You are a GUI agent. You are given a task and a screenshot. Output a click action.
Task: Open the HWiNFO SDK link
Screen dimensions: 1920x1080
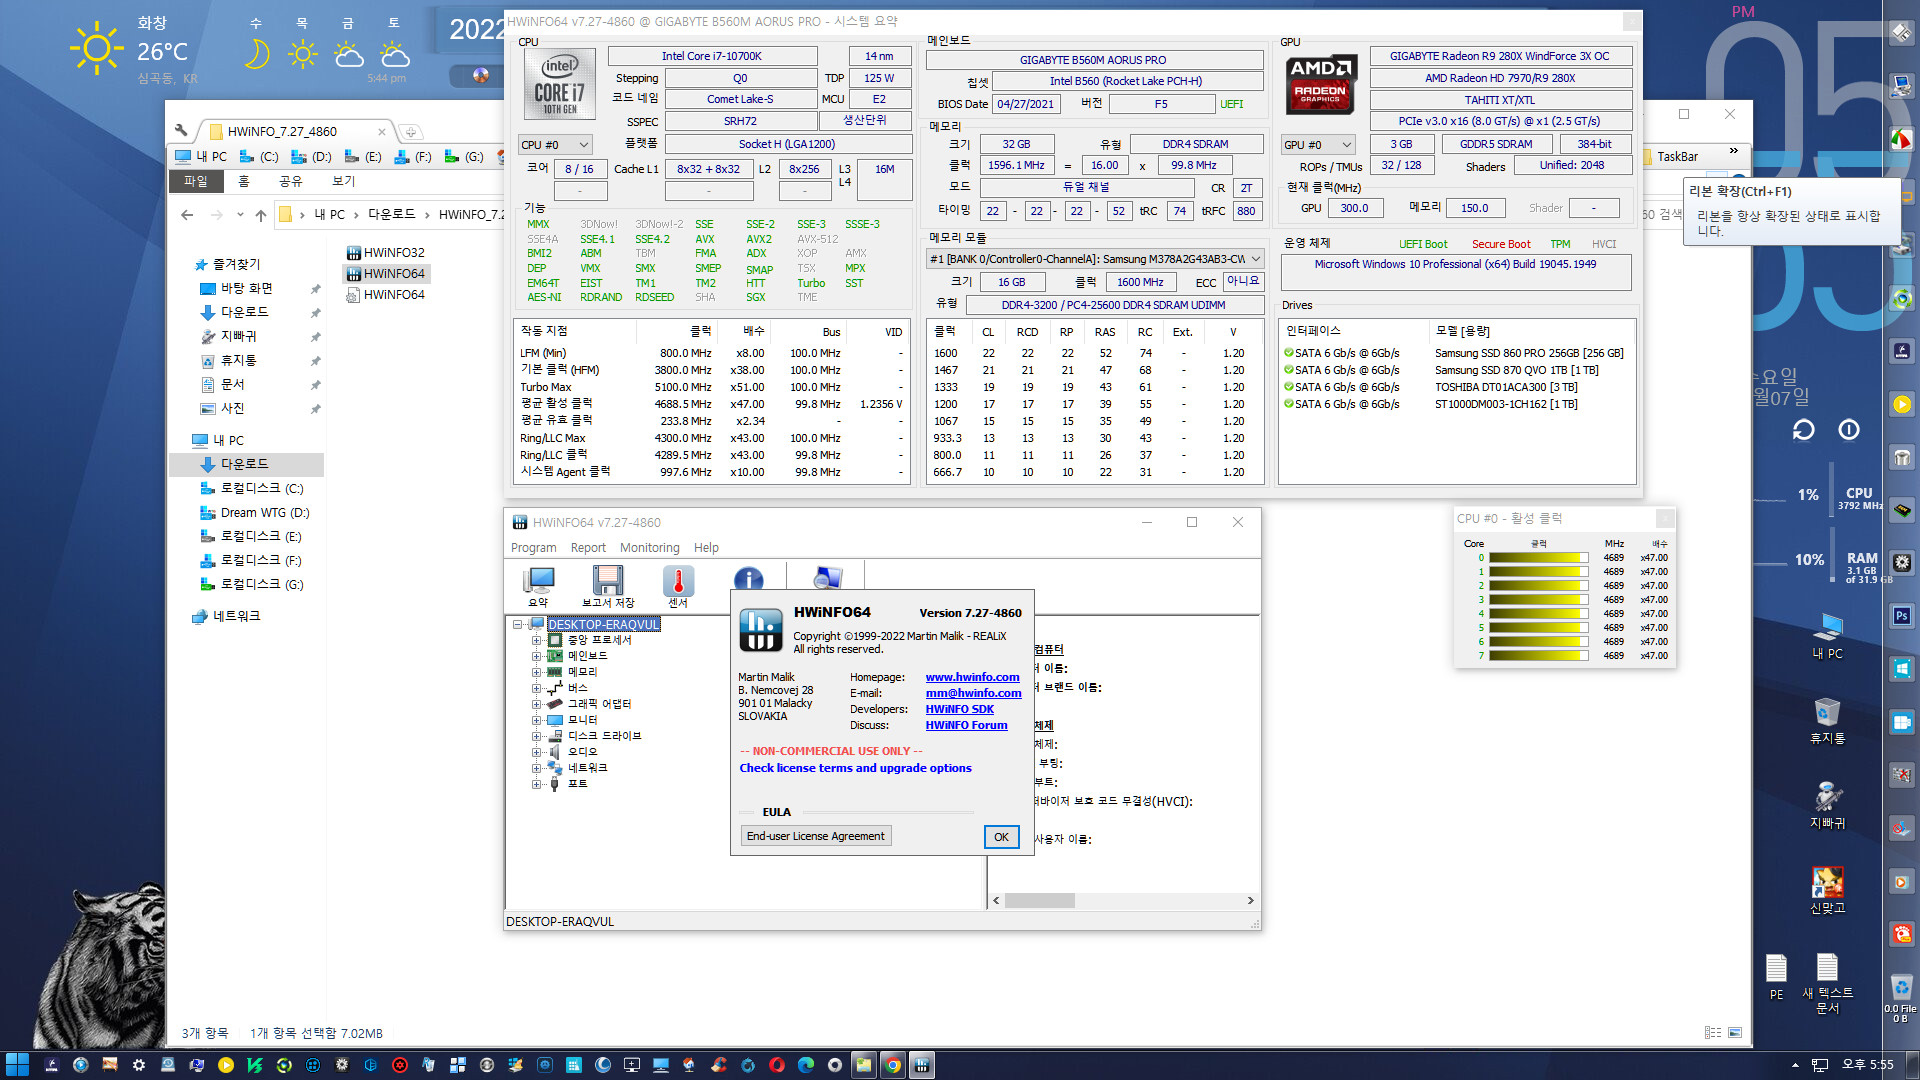tap(959, 709)
